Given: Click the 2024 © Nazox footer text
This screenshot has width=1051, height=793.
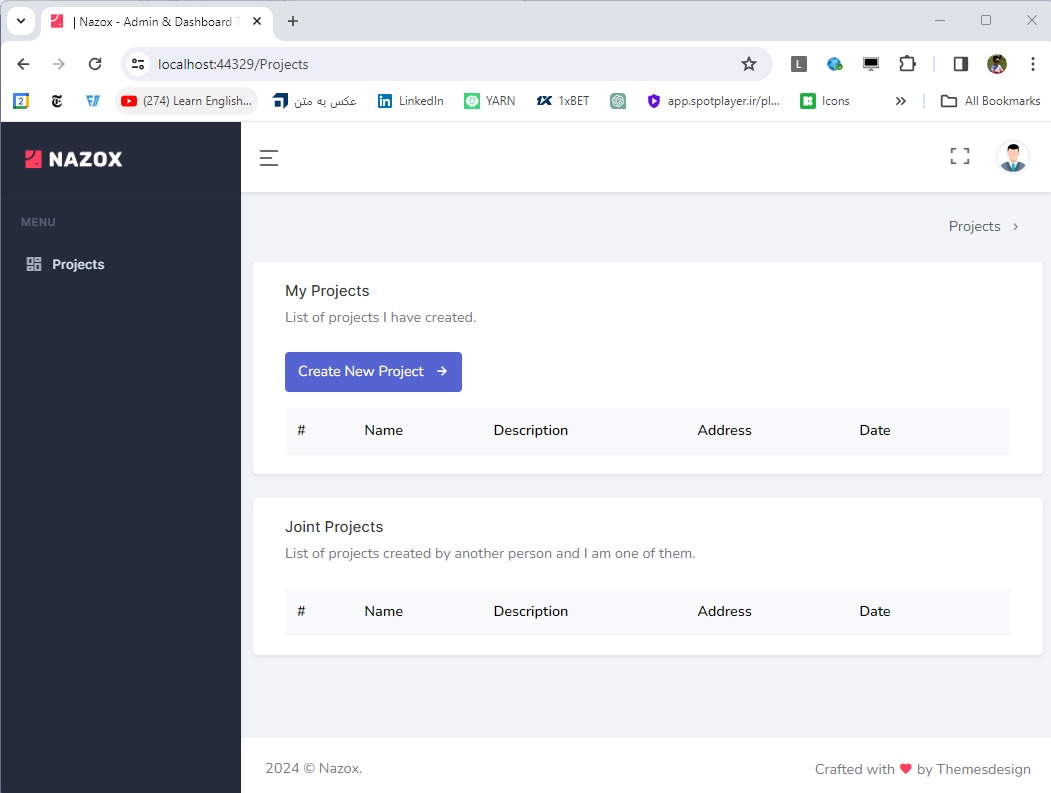Looking at the screenshot, I should (x=314, y=768).
